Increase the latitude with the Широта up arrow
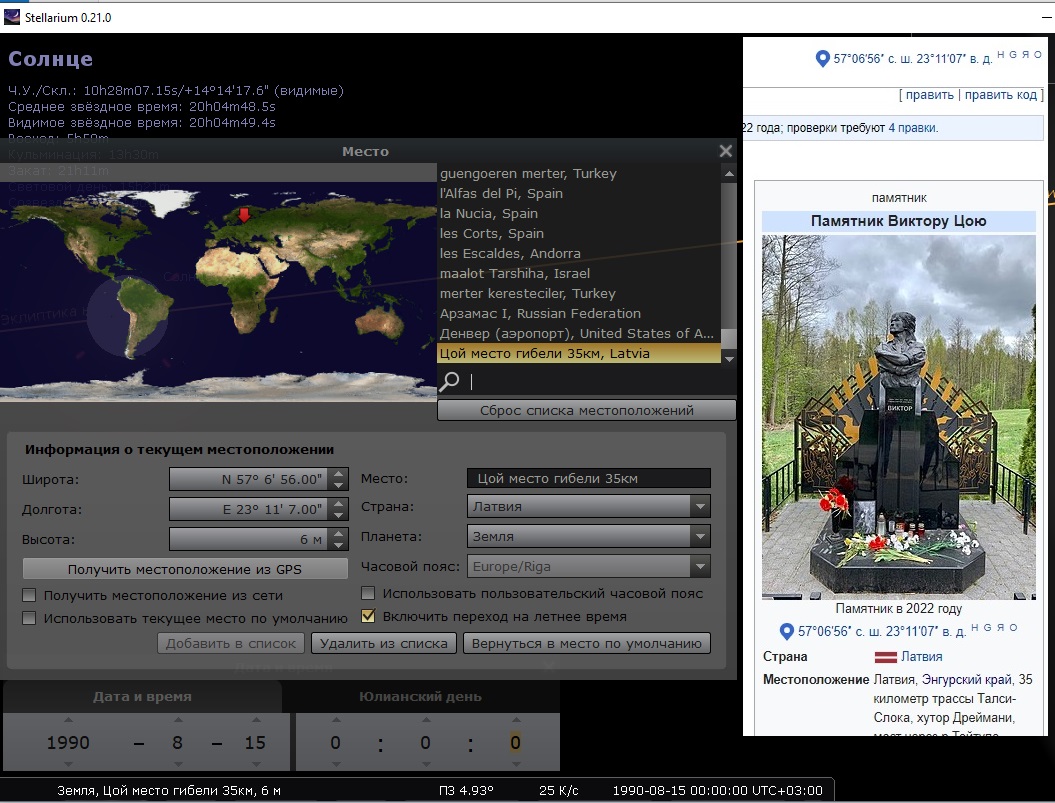 click(338, 473)
